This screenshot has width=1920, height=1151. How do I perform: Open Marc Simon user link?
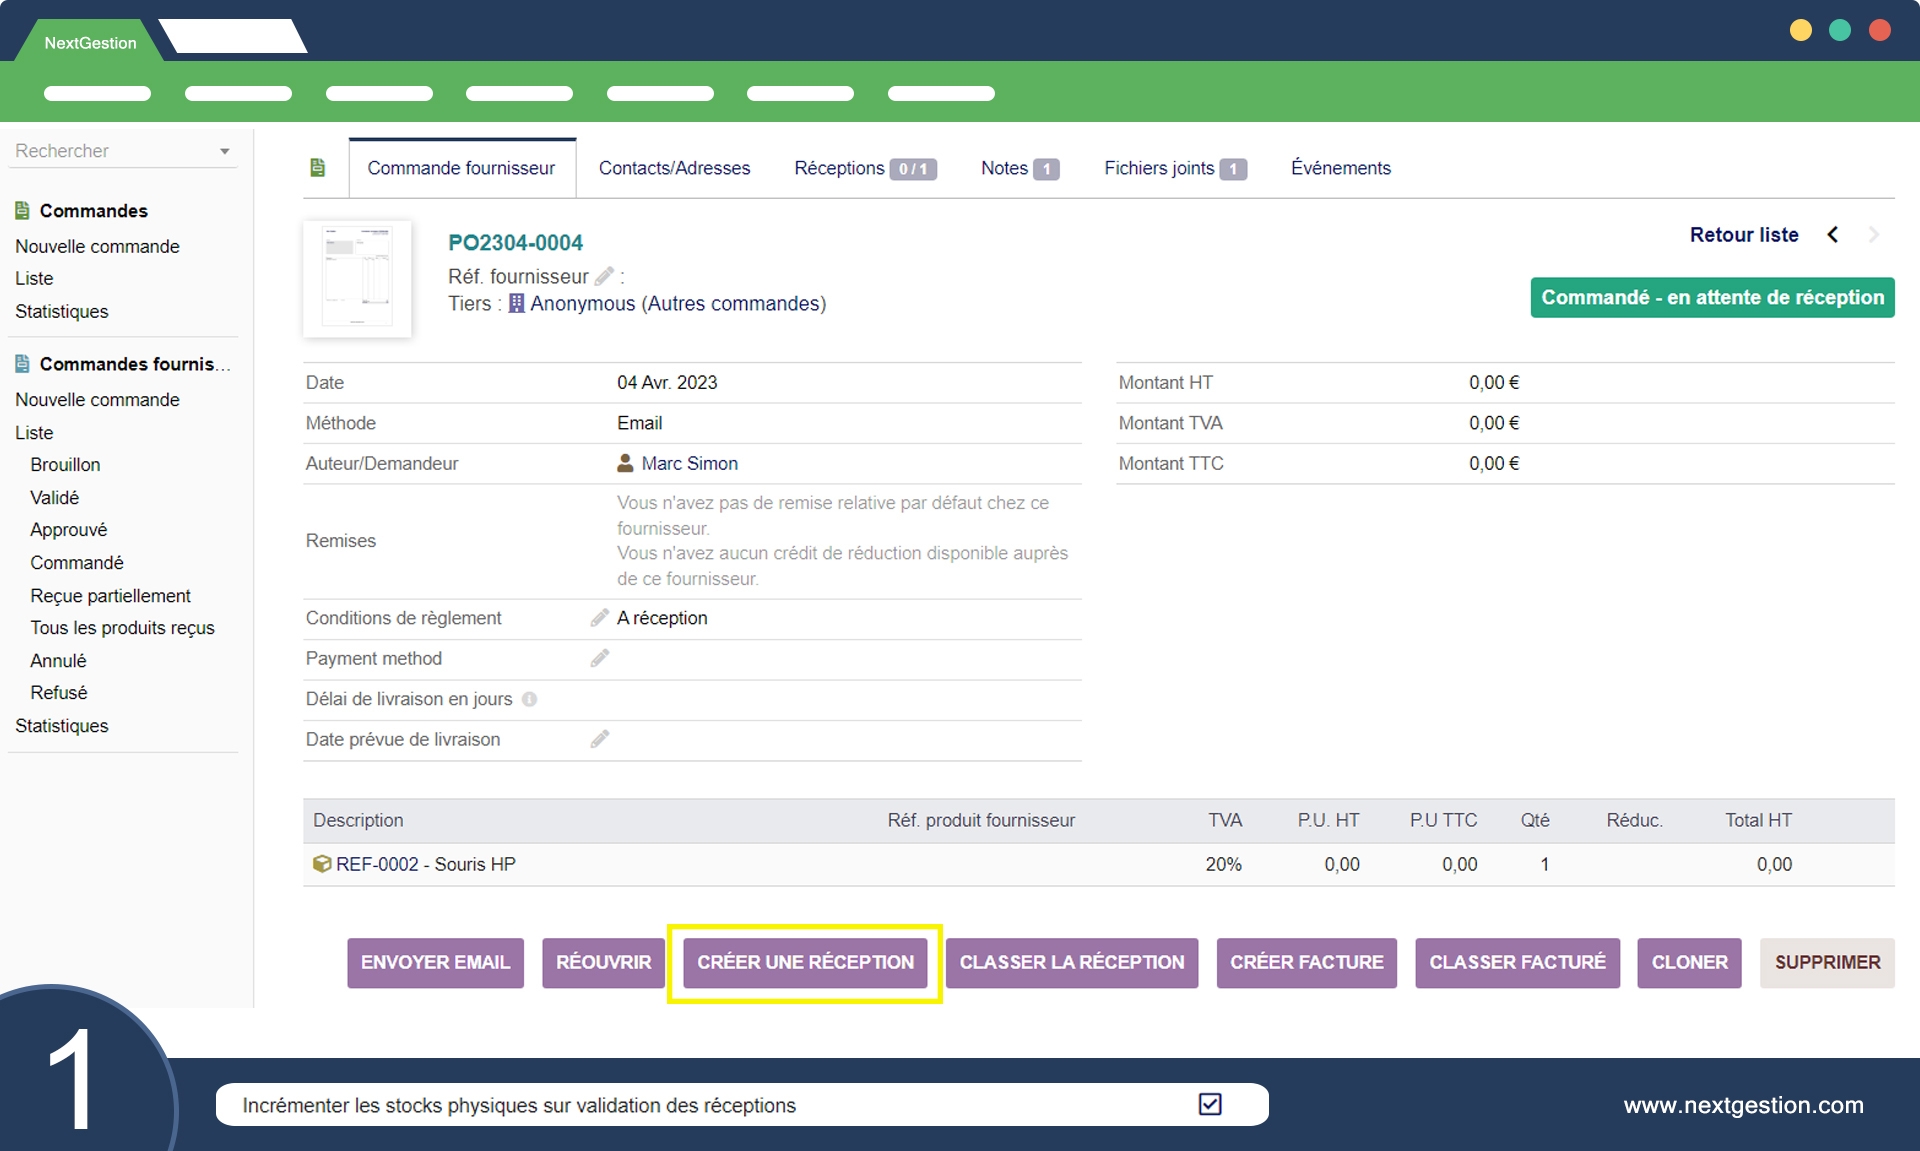[689, 463]
